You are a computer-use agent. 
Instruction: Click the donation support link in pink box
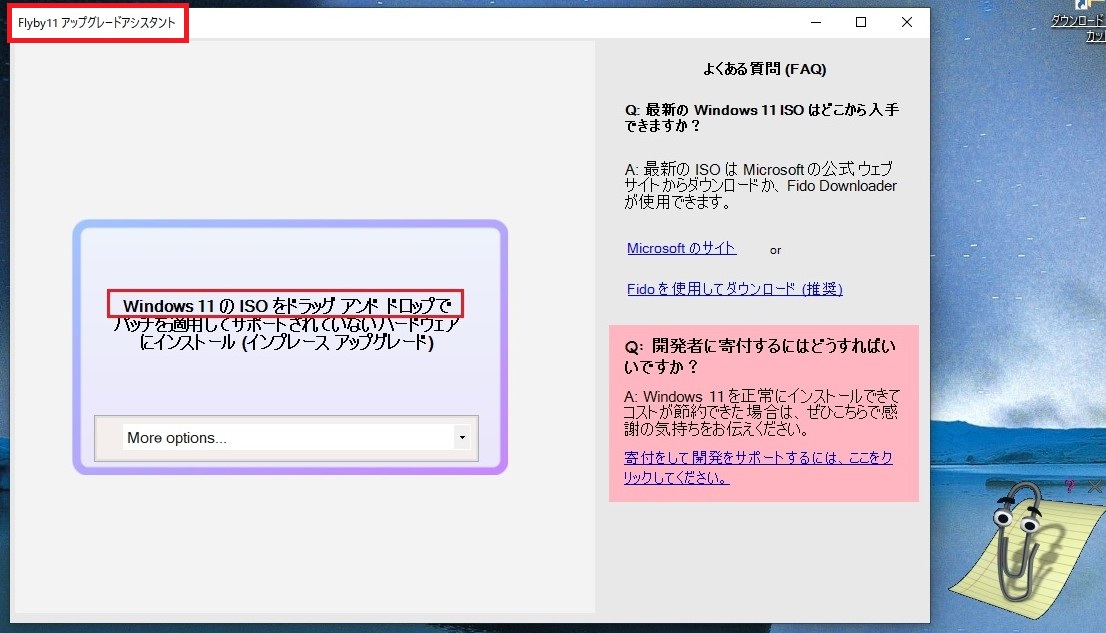pyautogui.click(x=758, y=467)
